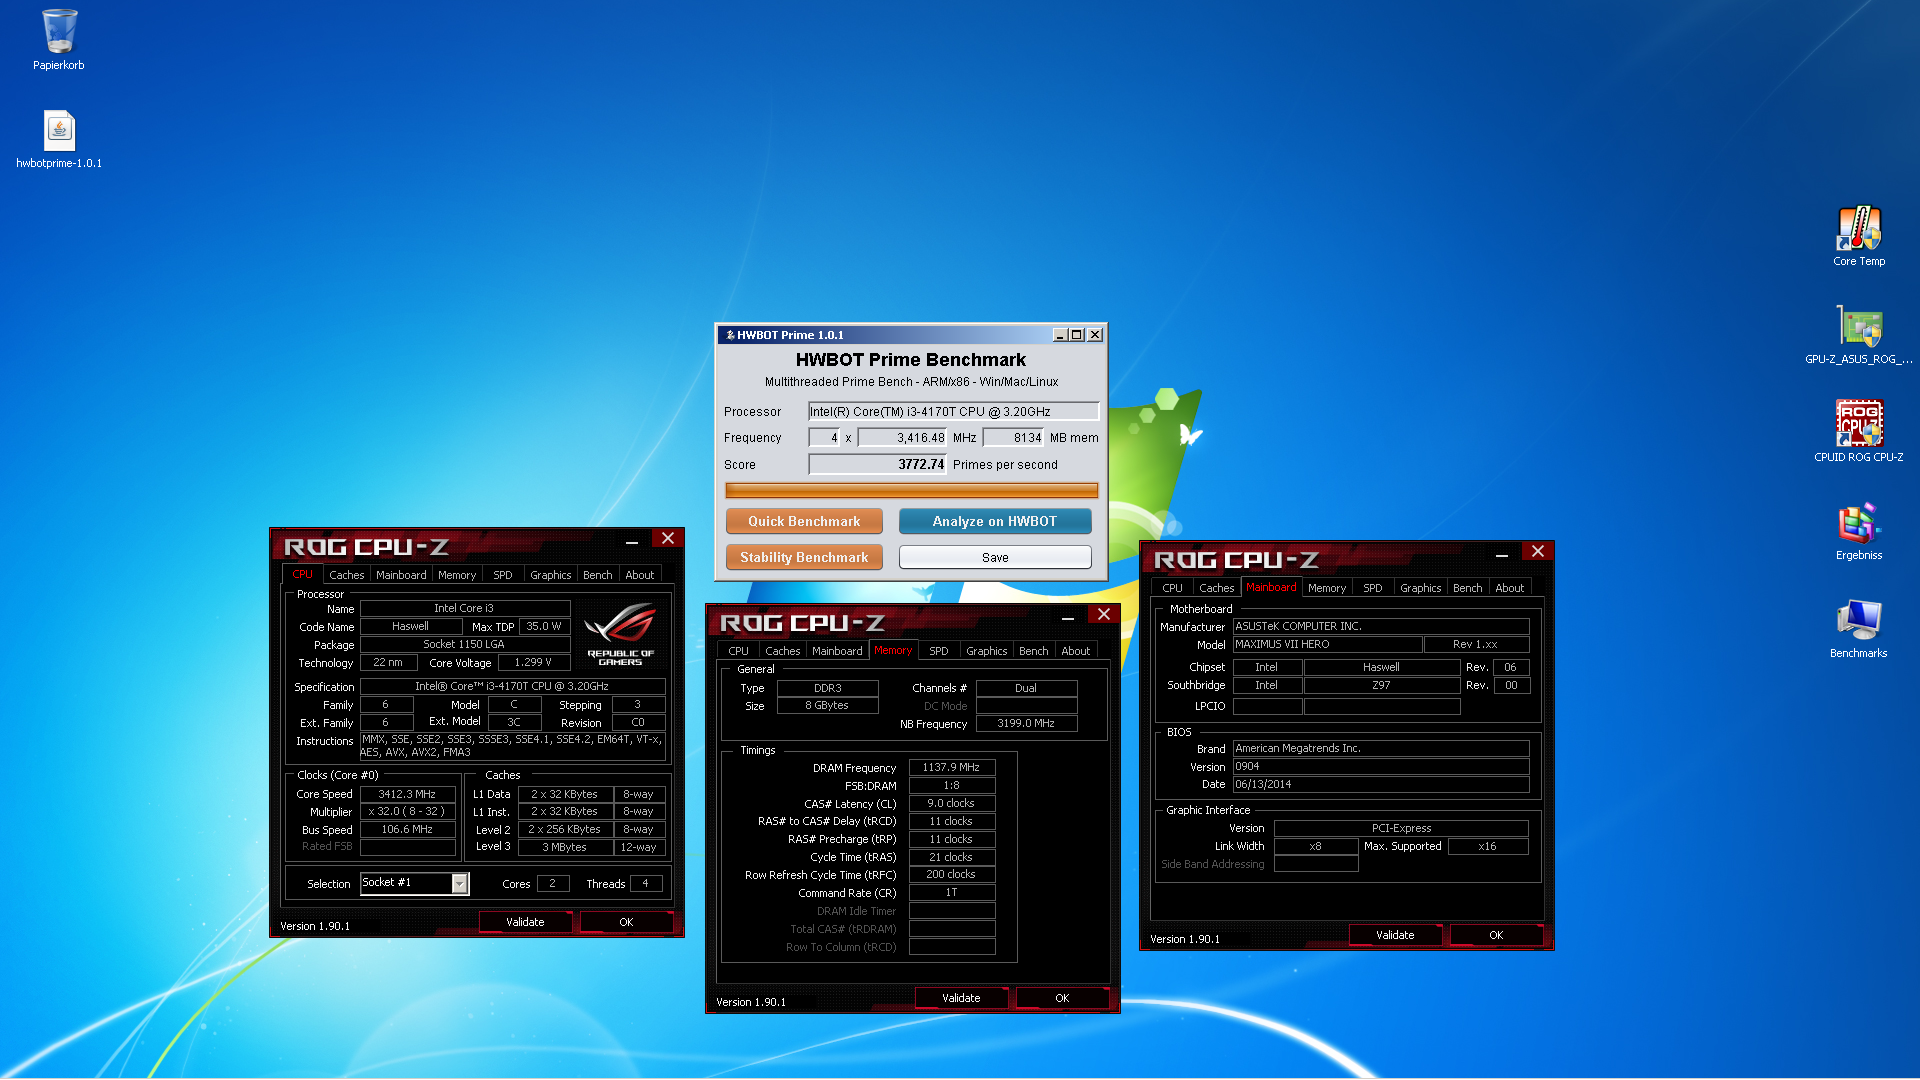Open the Benchmarks desktop icon
This screenshot has height=1080, width=1920.
pyautogui.click(x=1859, y=629)
